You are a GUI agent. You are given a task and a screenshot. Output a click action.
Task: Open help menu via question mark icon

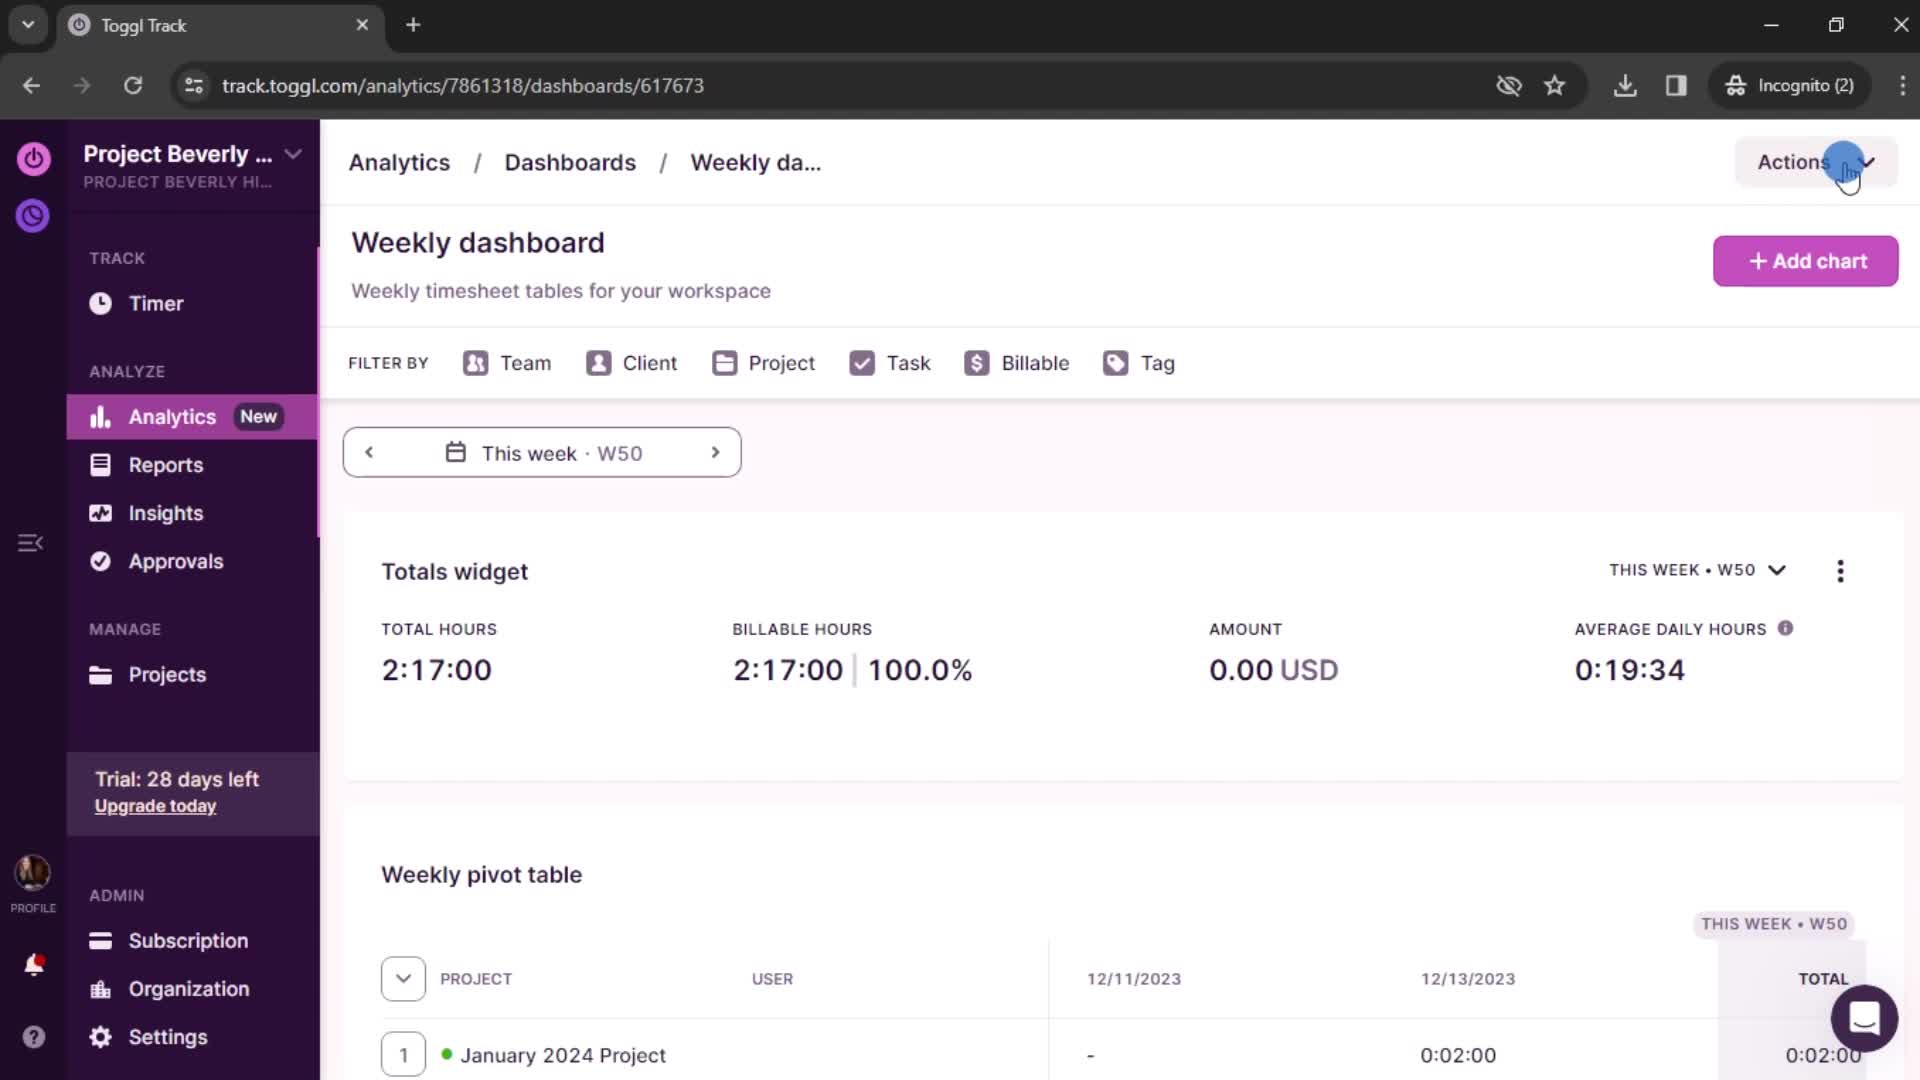[x=33, y=1036]
